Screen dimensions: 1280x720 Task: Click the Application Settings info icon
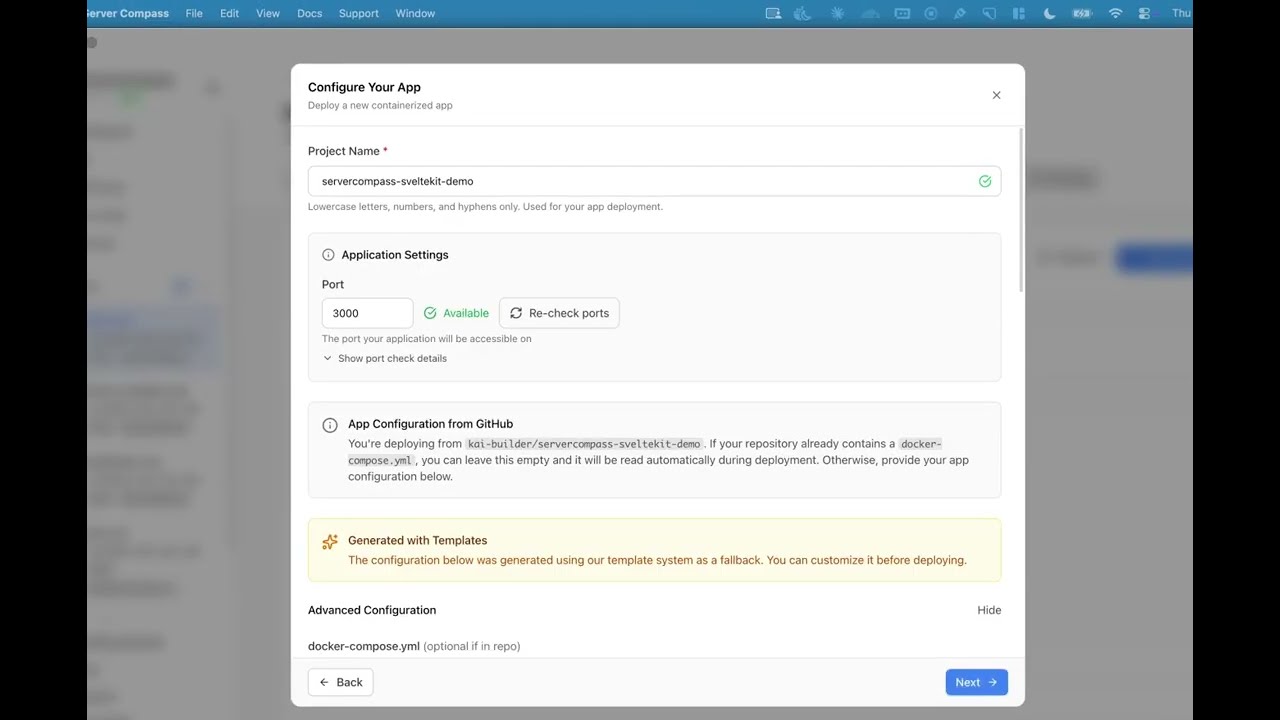pyautogui.click(x=328, y=255)
